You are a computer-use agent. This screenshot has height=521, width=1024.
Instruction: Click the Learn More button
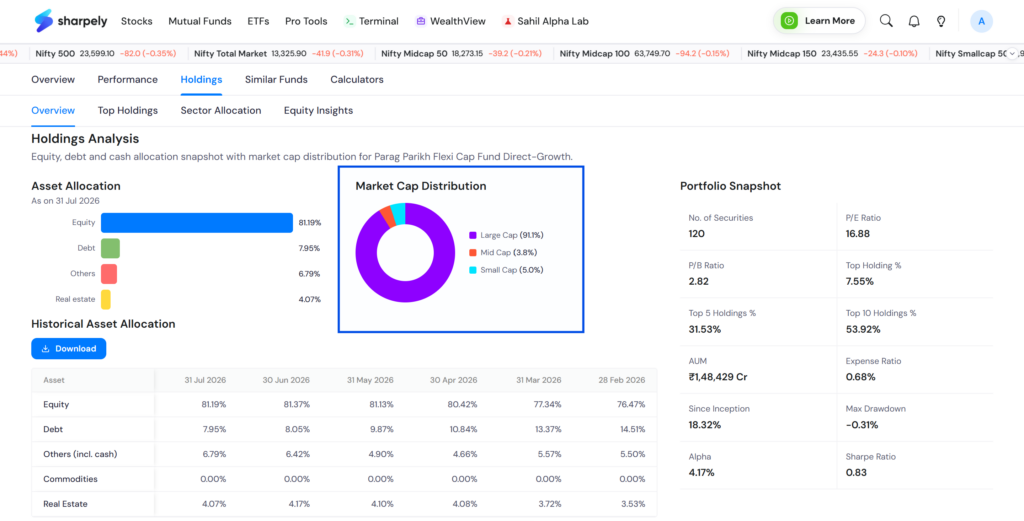coord(820,21)
